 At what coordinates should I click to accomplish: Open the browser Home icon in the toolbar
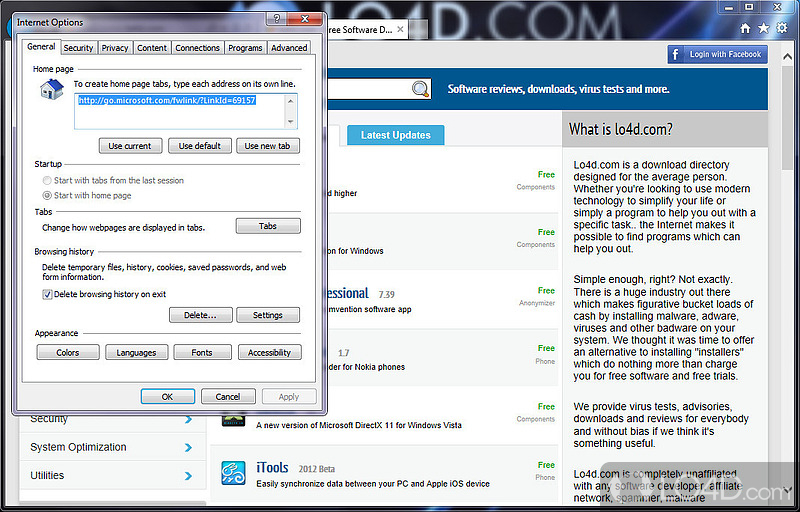(745, 28)
